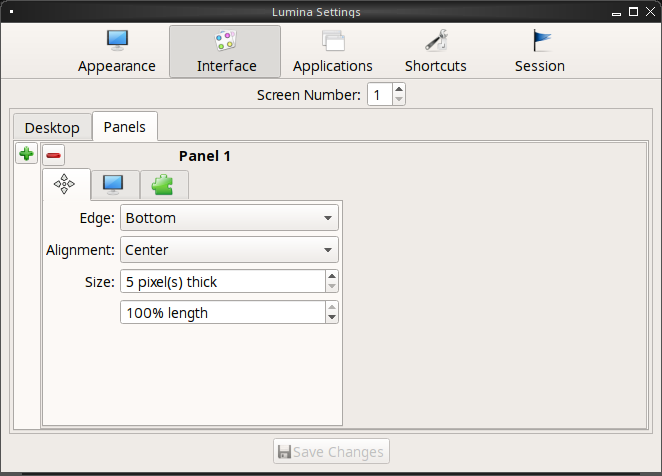Switch to panel location arrows tab
This screenshot has height=476, width=662.
tap(66, 184)
